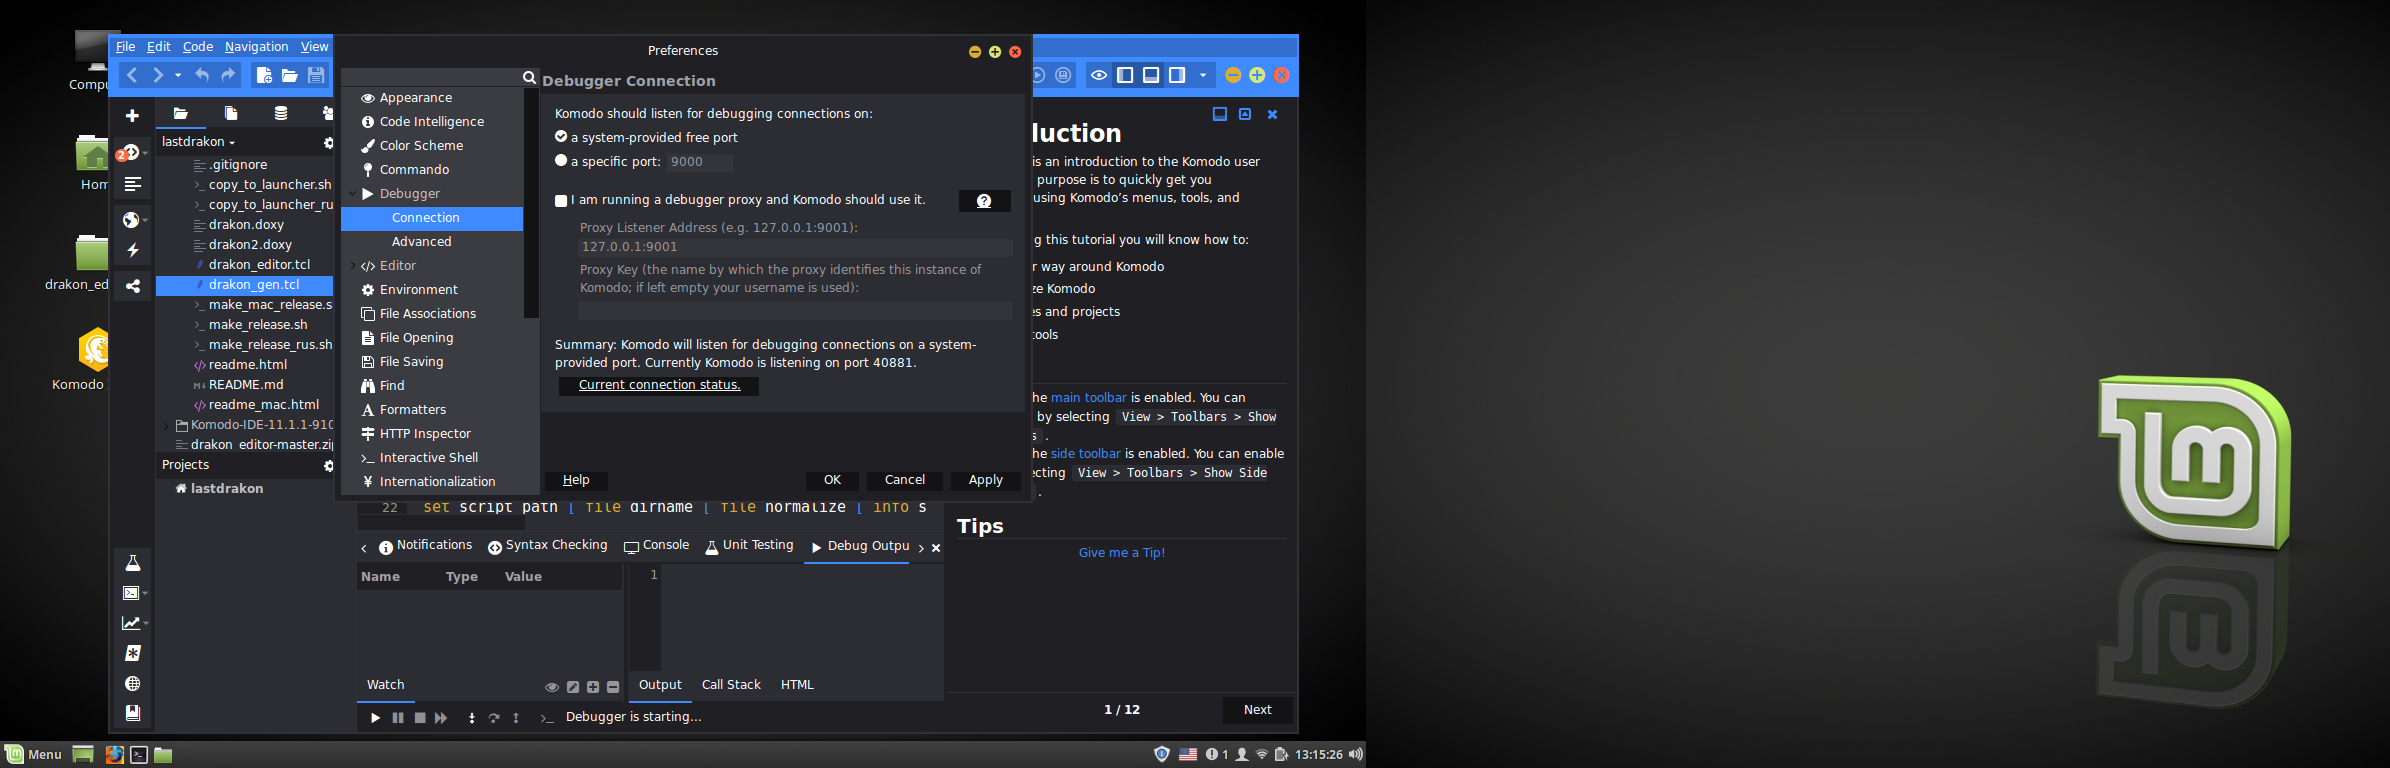Viewport: 2390px width, 768px height.
Task: Click the New File icon in toolbar
Action: (264, 75)
